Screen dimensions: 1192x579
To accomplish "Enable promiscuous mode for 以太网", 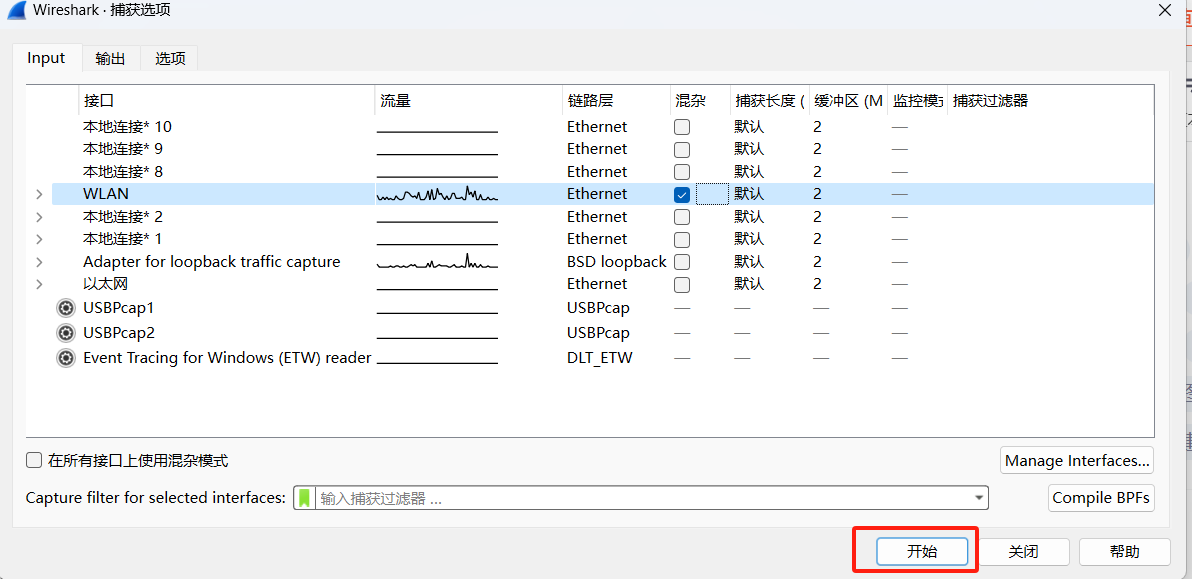I will tap(682, 284).
